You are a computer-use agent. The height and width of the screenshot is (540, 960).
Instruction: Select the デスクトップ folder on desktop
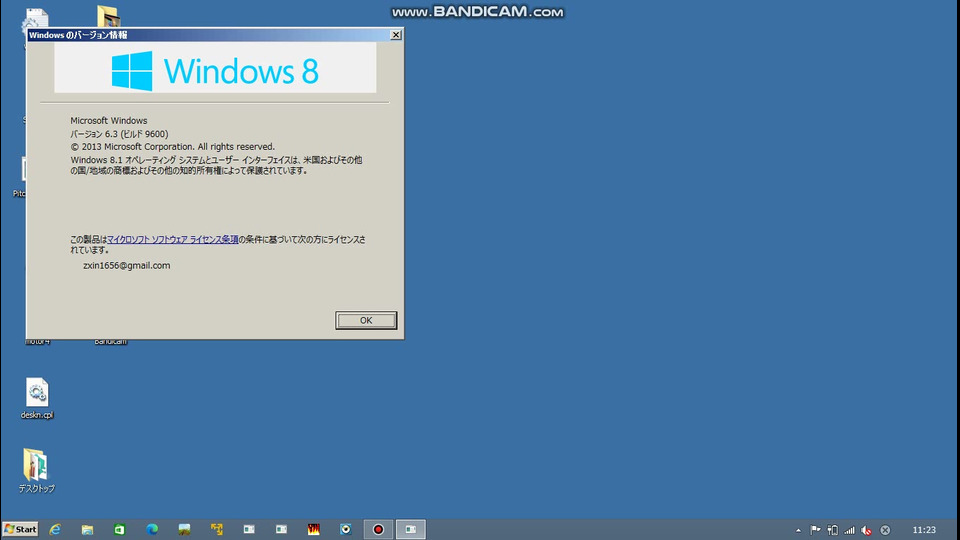[x=36, y=471]
